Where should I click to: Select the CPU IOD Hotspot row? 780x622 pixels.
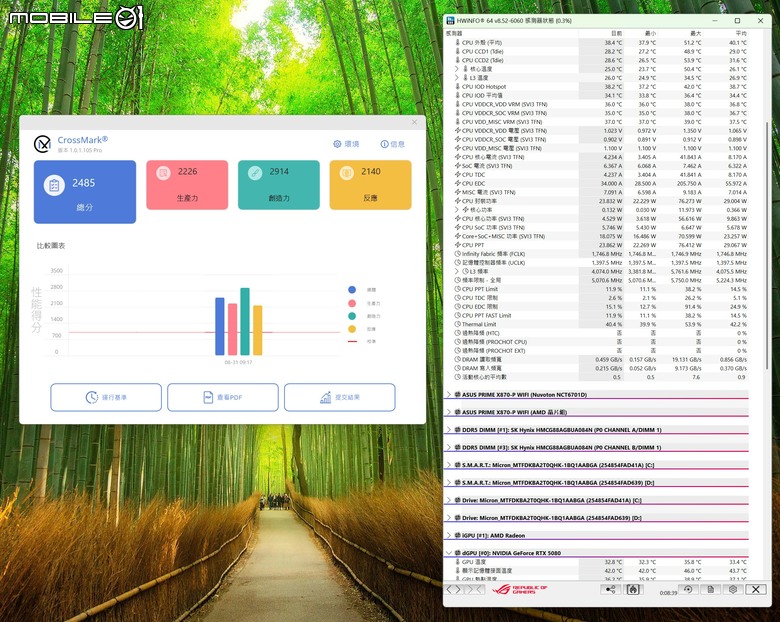tap(596, 87)
